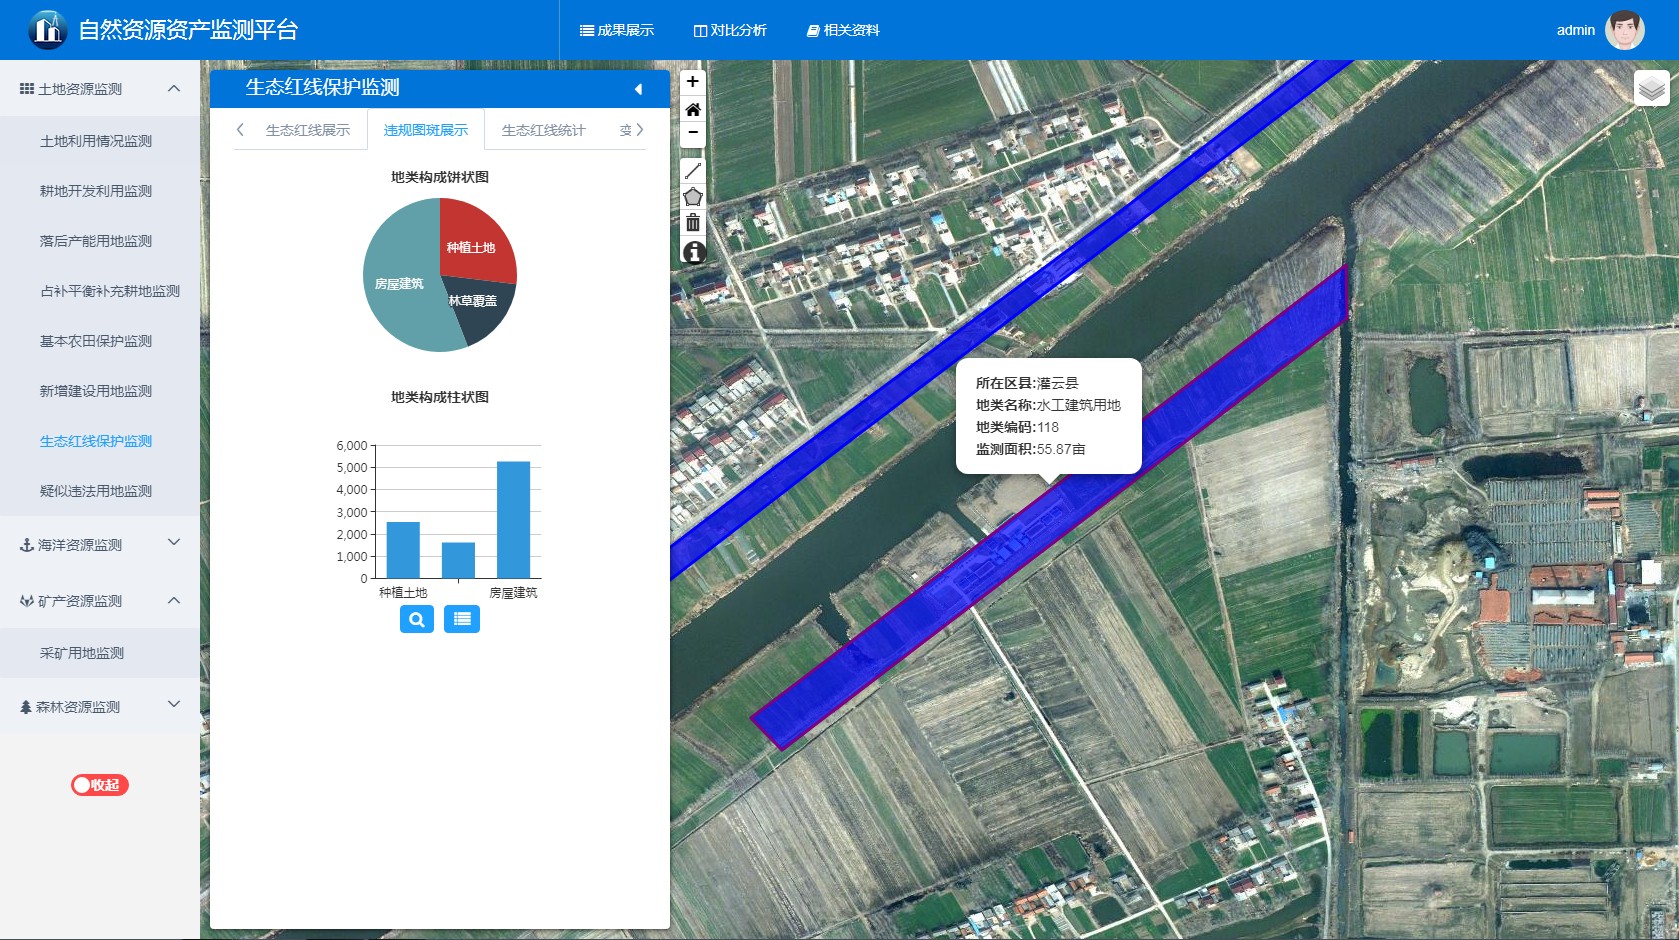
Task: Click the trash delete drawing icon
Action: (x=692, y=223)
